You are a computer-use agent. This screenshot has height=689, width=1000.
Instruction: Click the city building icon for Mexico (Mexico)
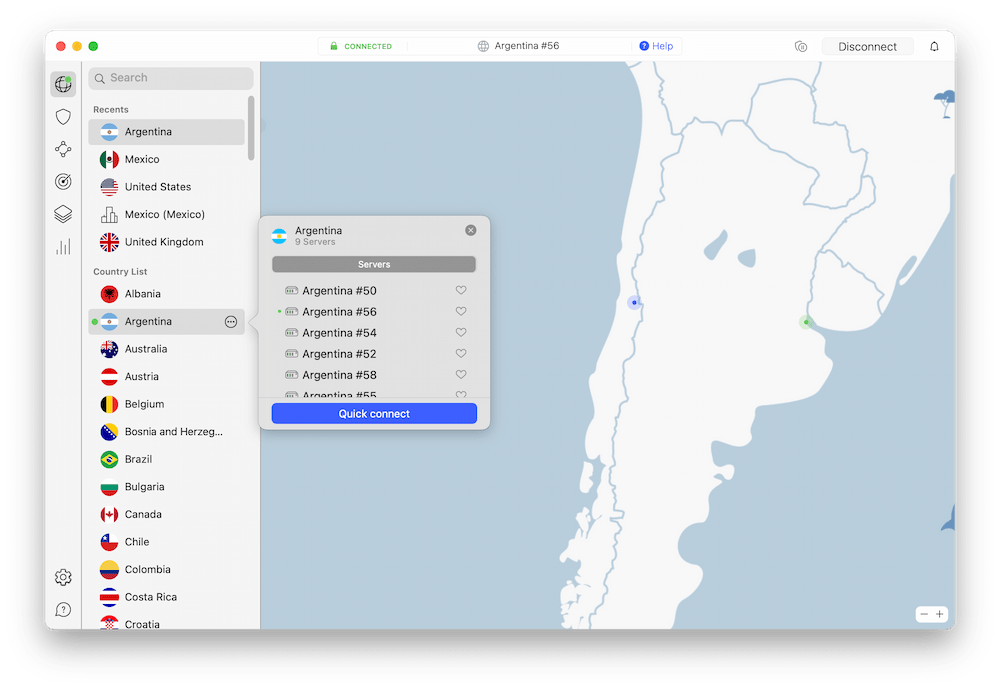109,214
